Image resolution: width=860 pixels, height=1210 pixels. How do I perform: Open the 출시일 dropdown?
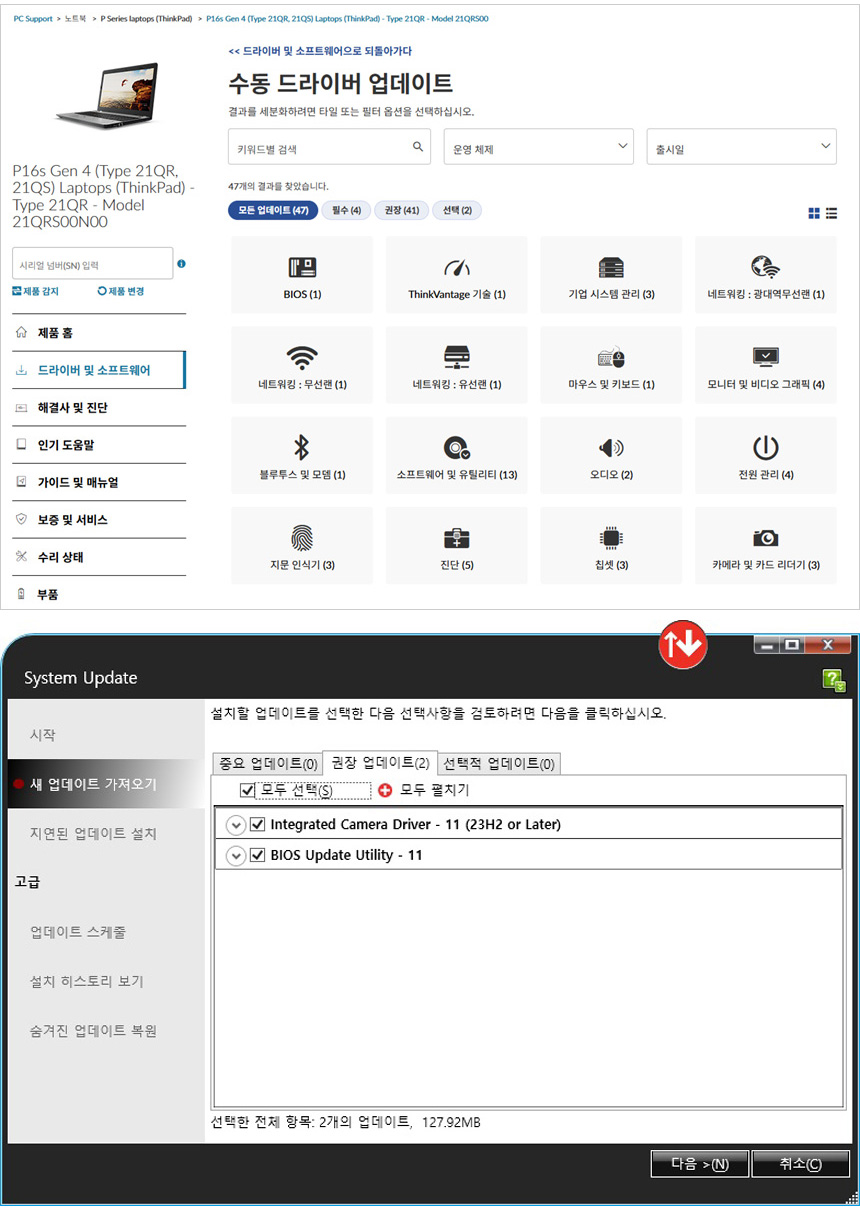(x=741, y=148)
